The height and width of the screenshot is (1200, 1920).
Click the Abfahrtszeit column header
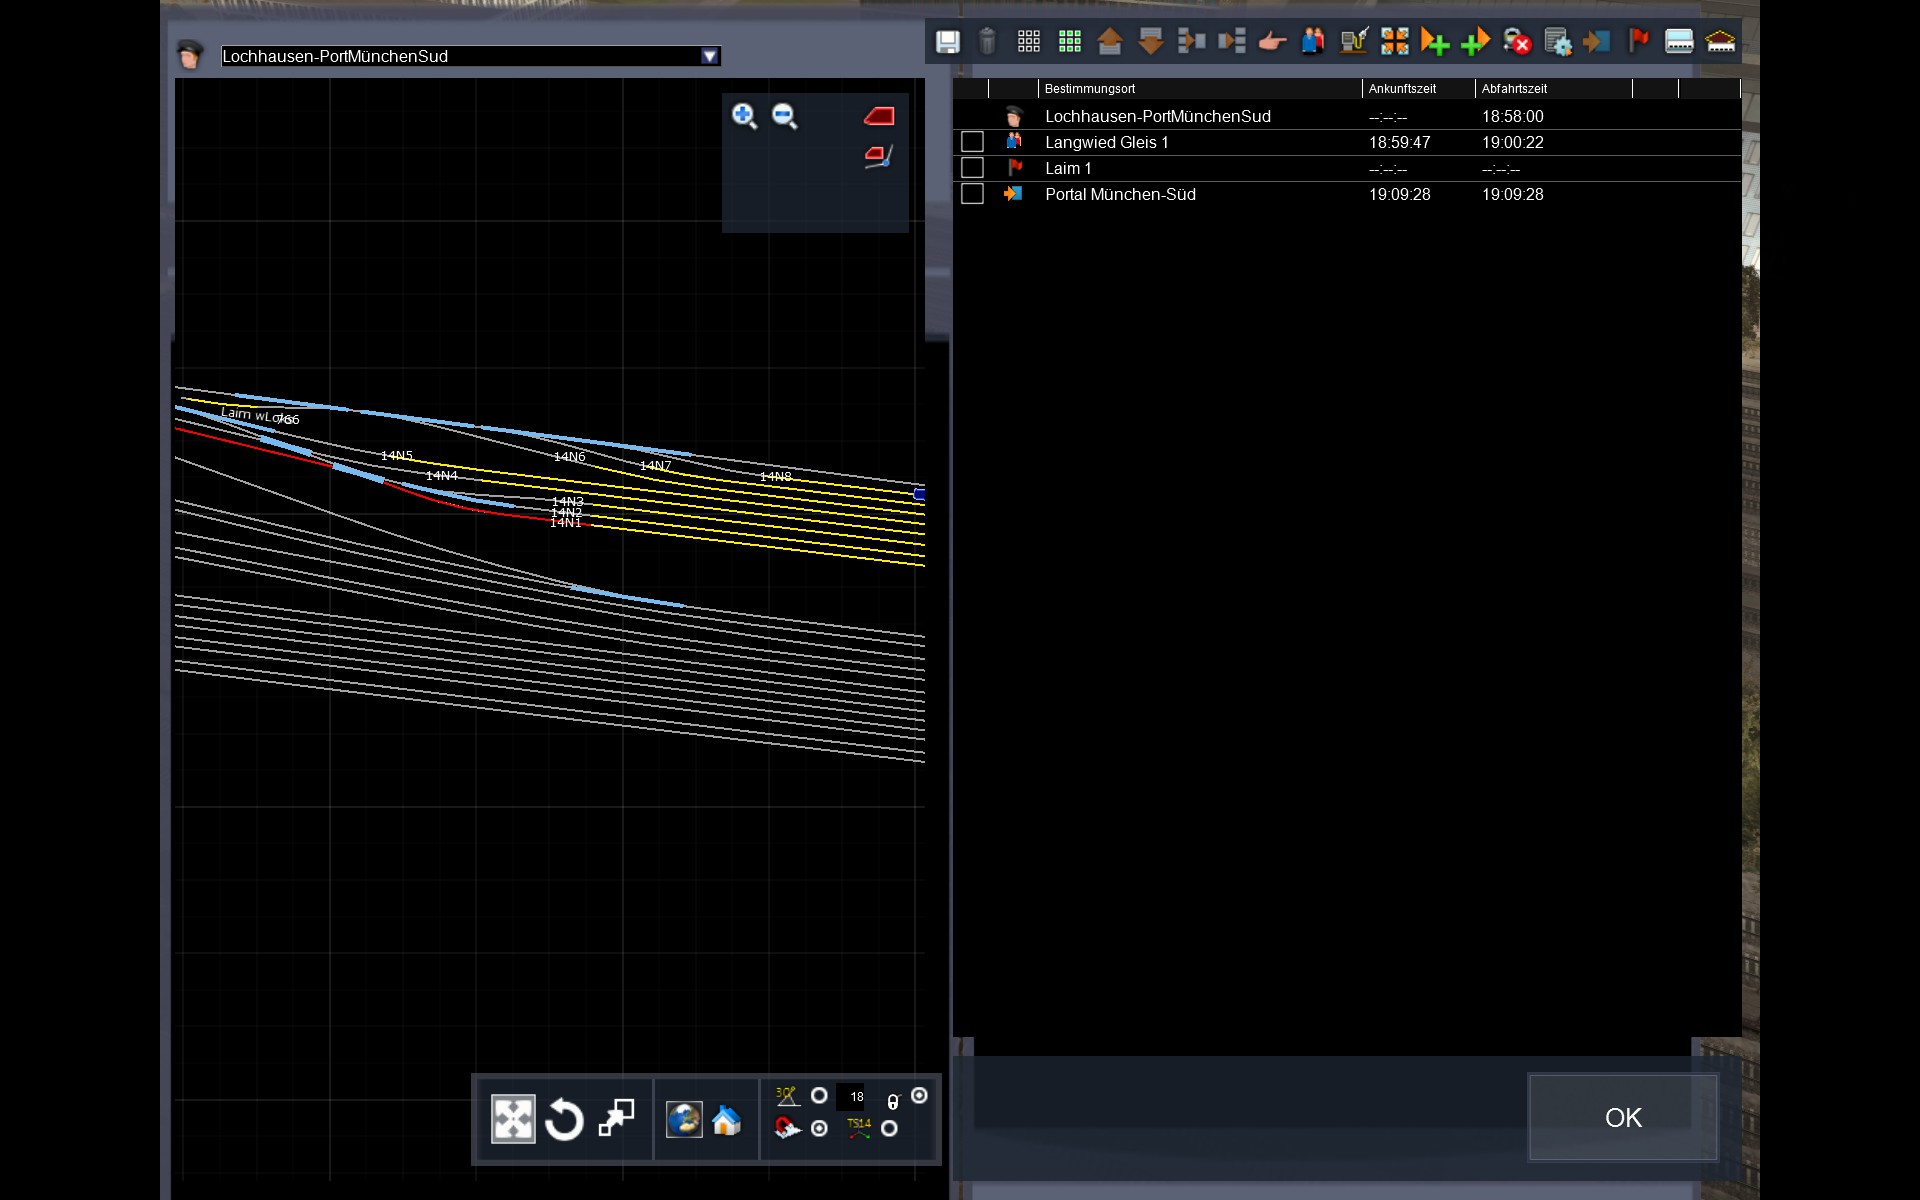(x=1514, y=89)
